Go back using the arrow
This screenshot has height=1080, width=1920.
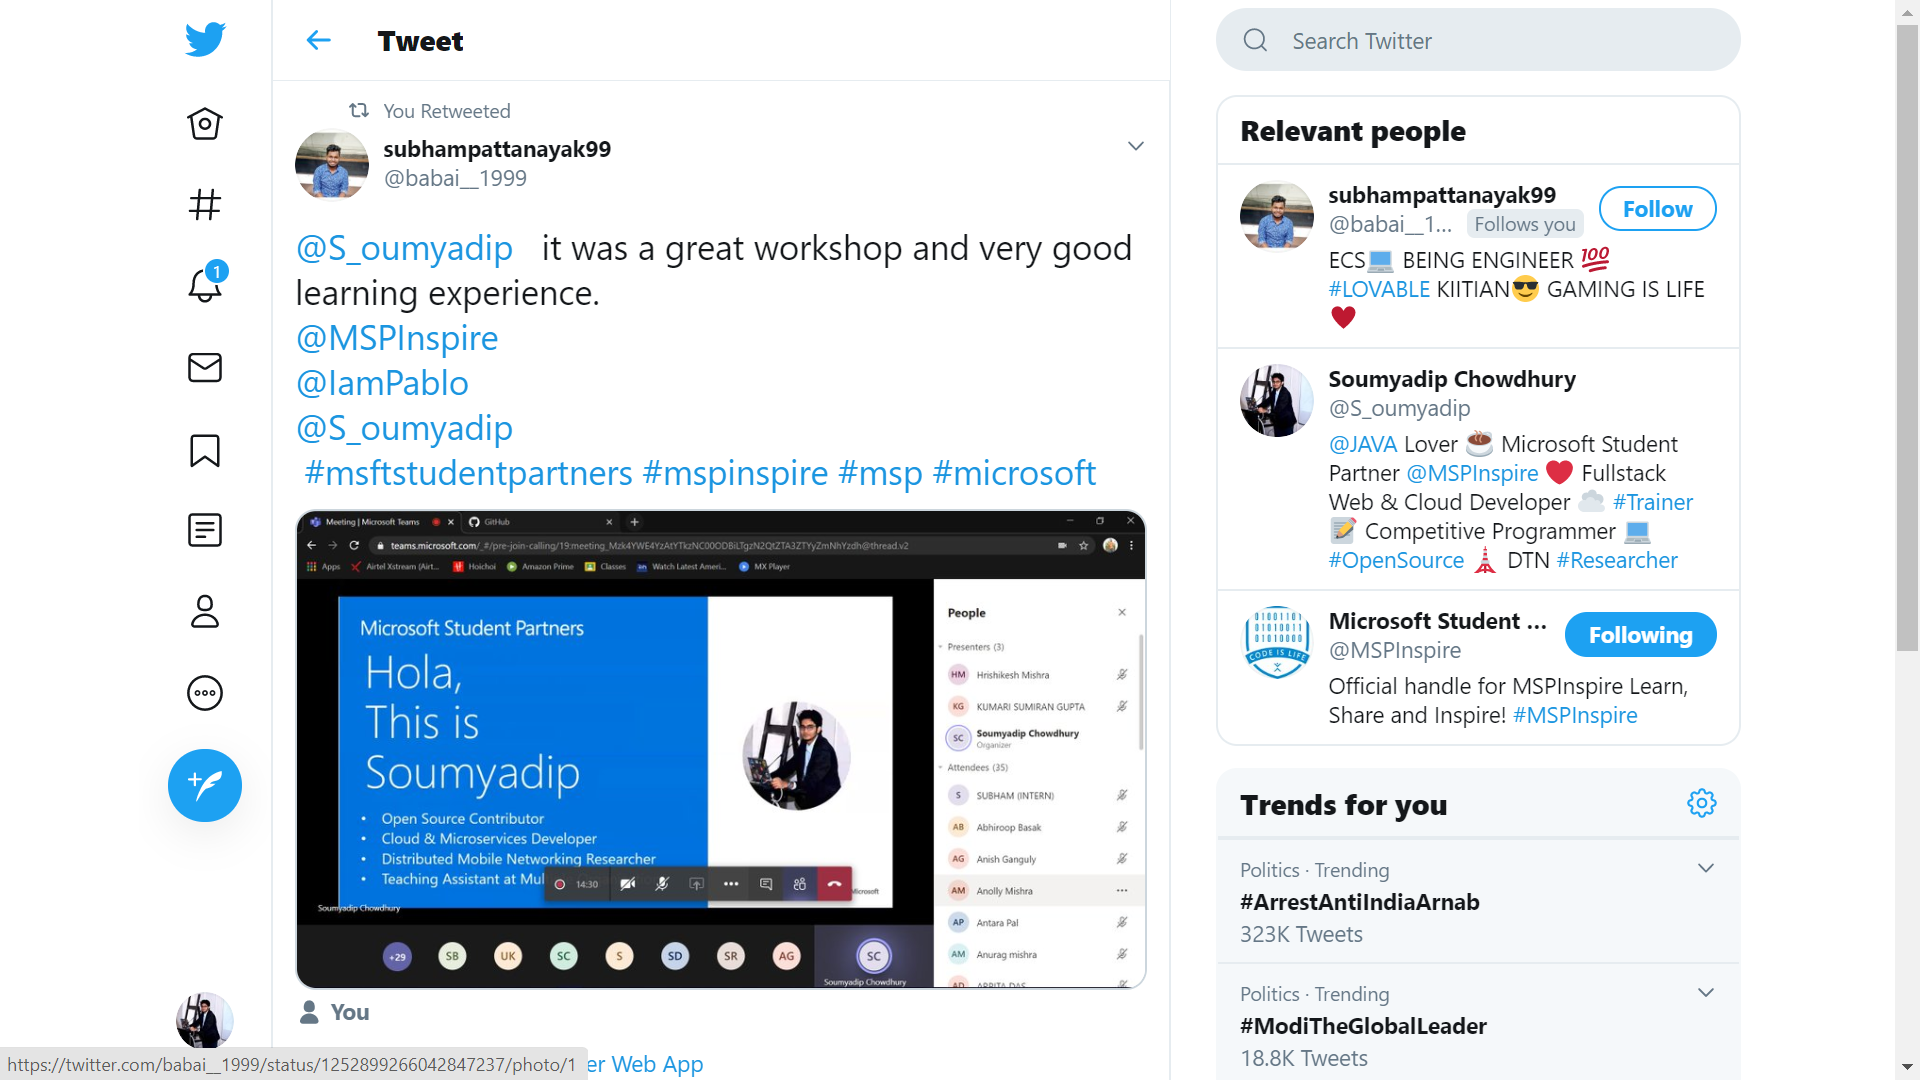click(318, 41)
